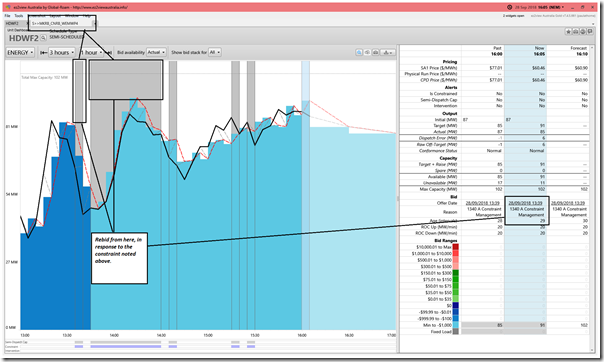The height and width of the screenshot is (362, 604).
Task: Click the table vertical scrollbar
Action: 592,198
